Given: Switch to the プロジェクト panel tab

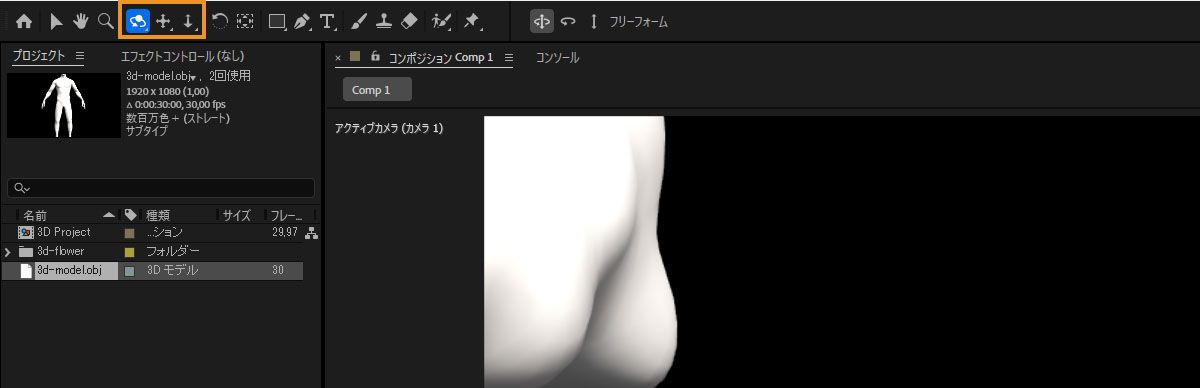Looking at the screenshot, I should (38, 56).
